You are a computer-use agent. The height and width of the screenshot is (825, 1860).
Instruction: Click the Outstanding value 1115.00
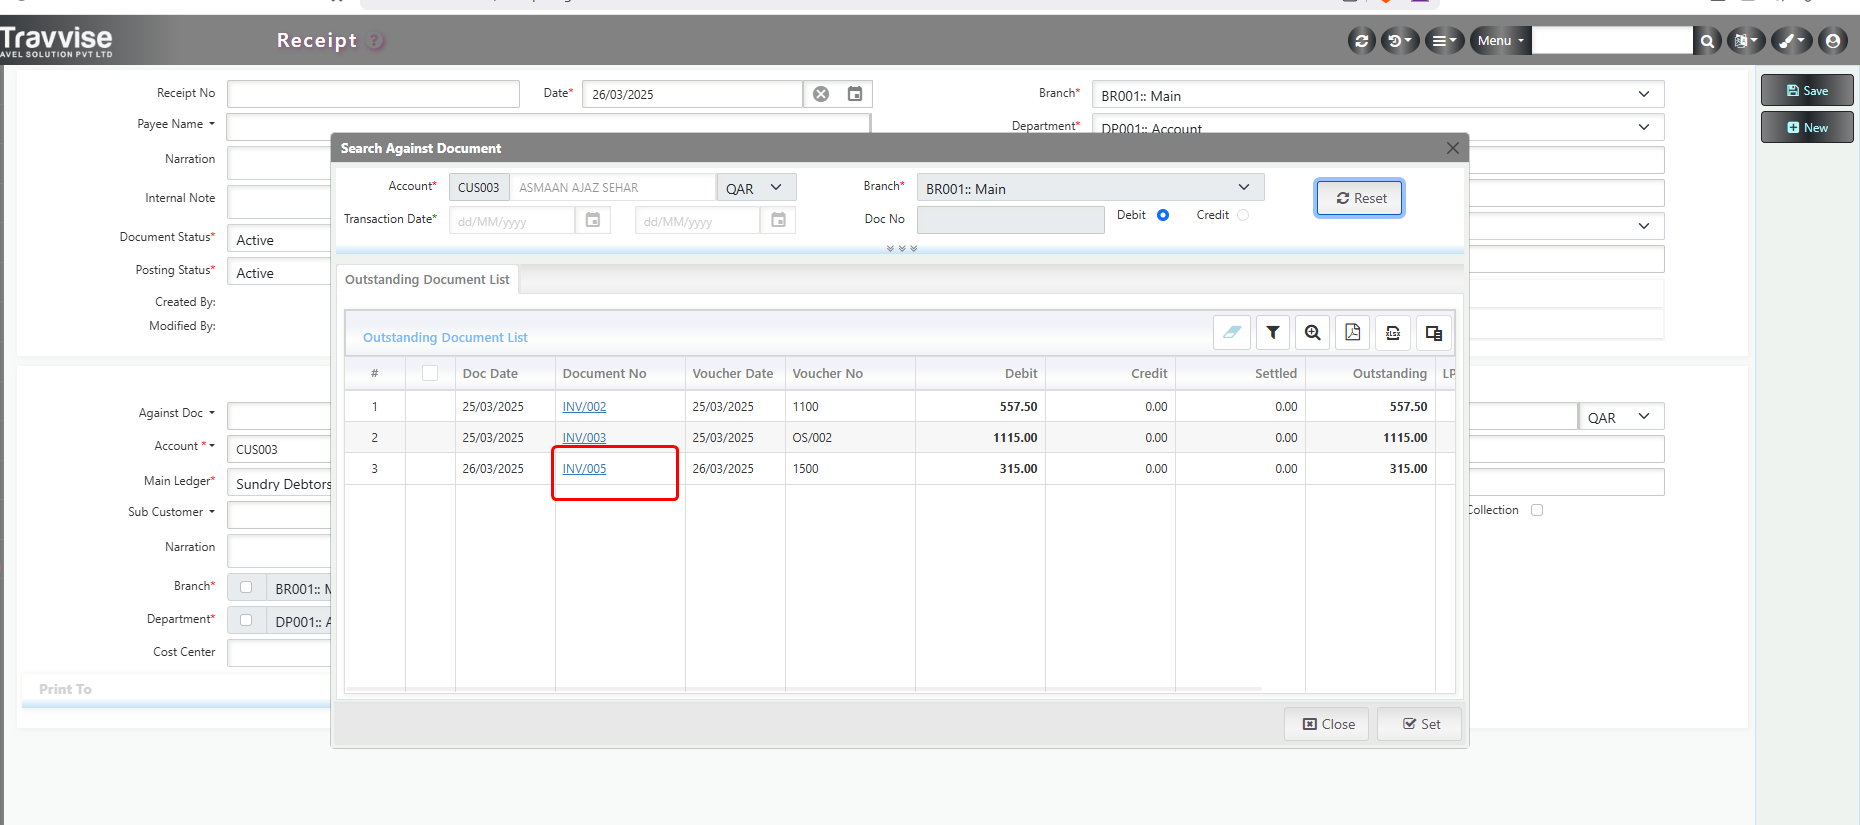1405,438
